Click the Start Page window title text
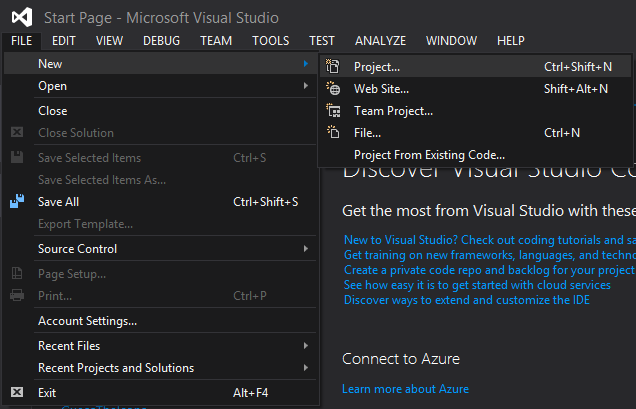636x409 pixels. pyautogui.click(x=161, y=18)
